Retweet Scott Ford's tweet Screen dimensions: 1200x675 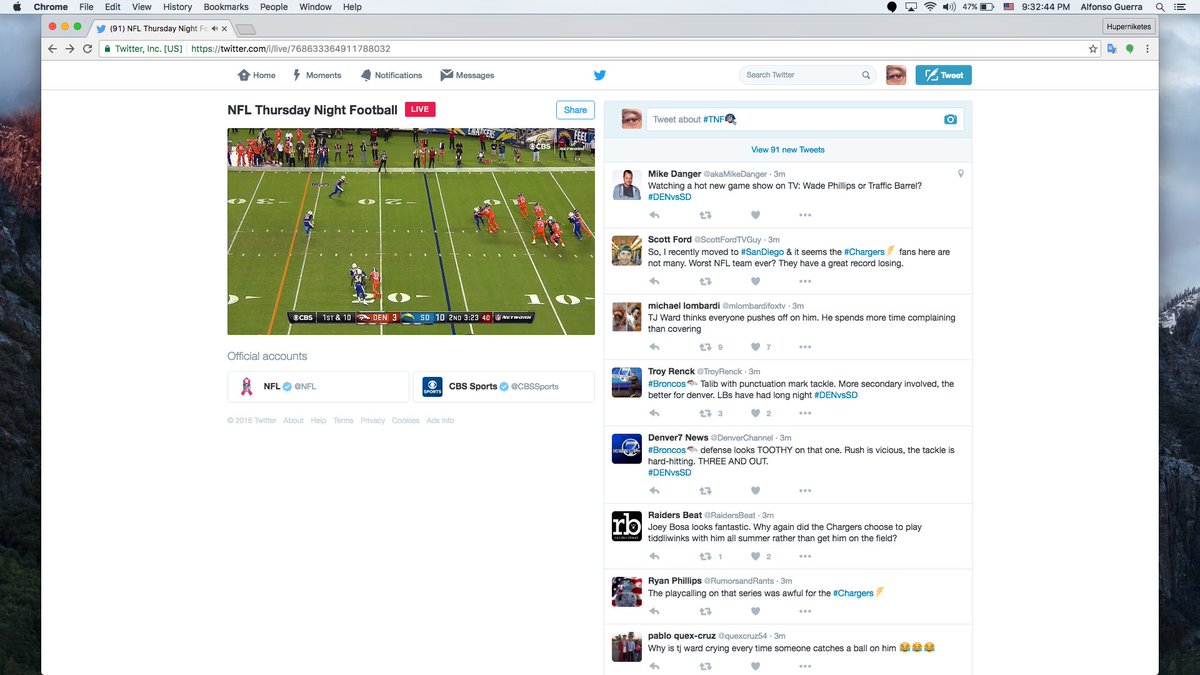click(705, 281)
